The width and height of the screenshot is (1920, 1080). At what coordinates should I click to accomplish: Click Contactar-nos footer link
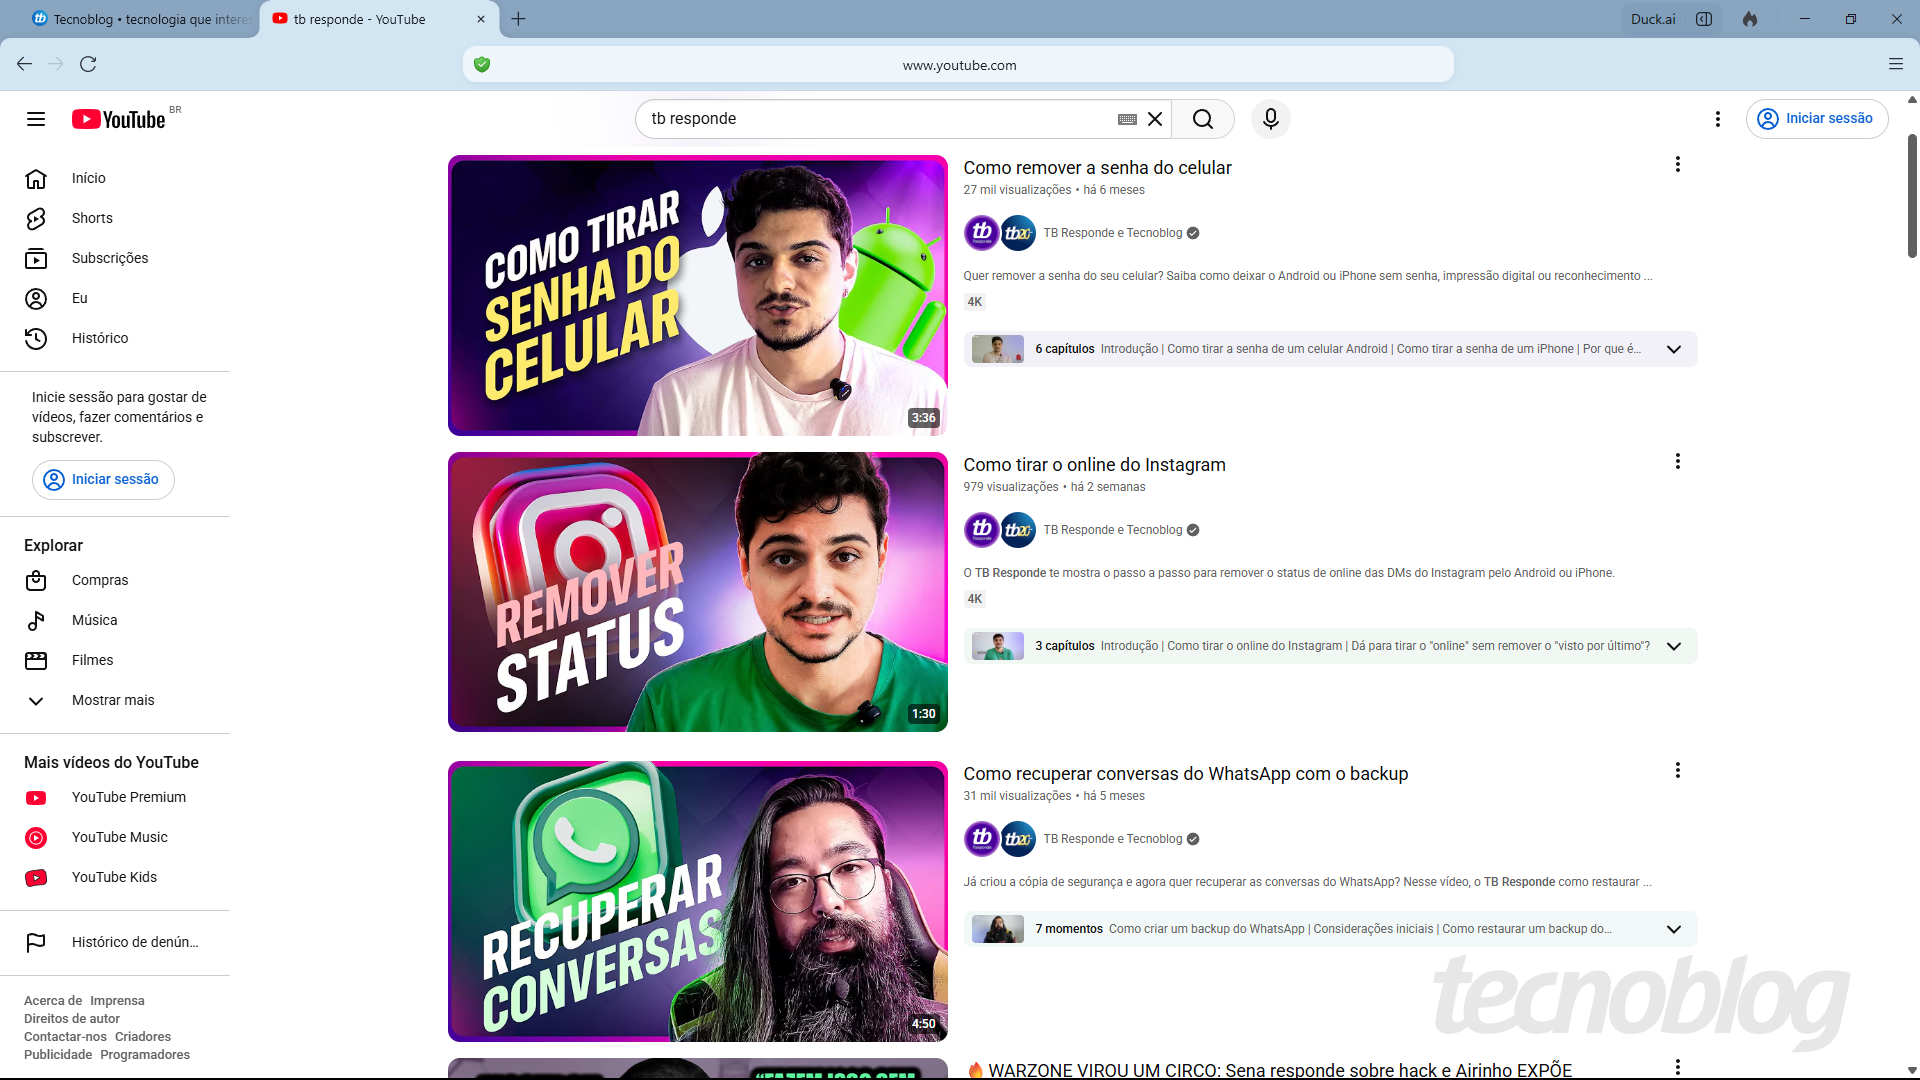tap(65, 1037)
